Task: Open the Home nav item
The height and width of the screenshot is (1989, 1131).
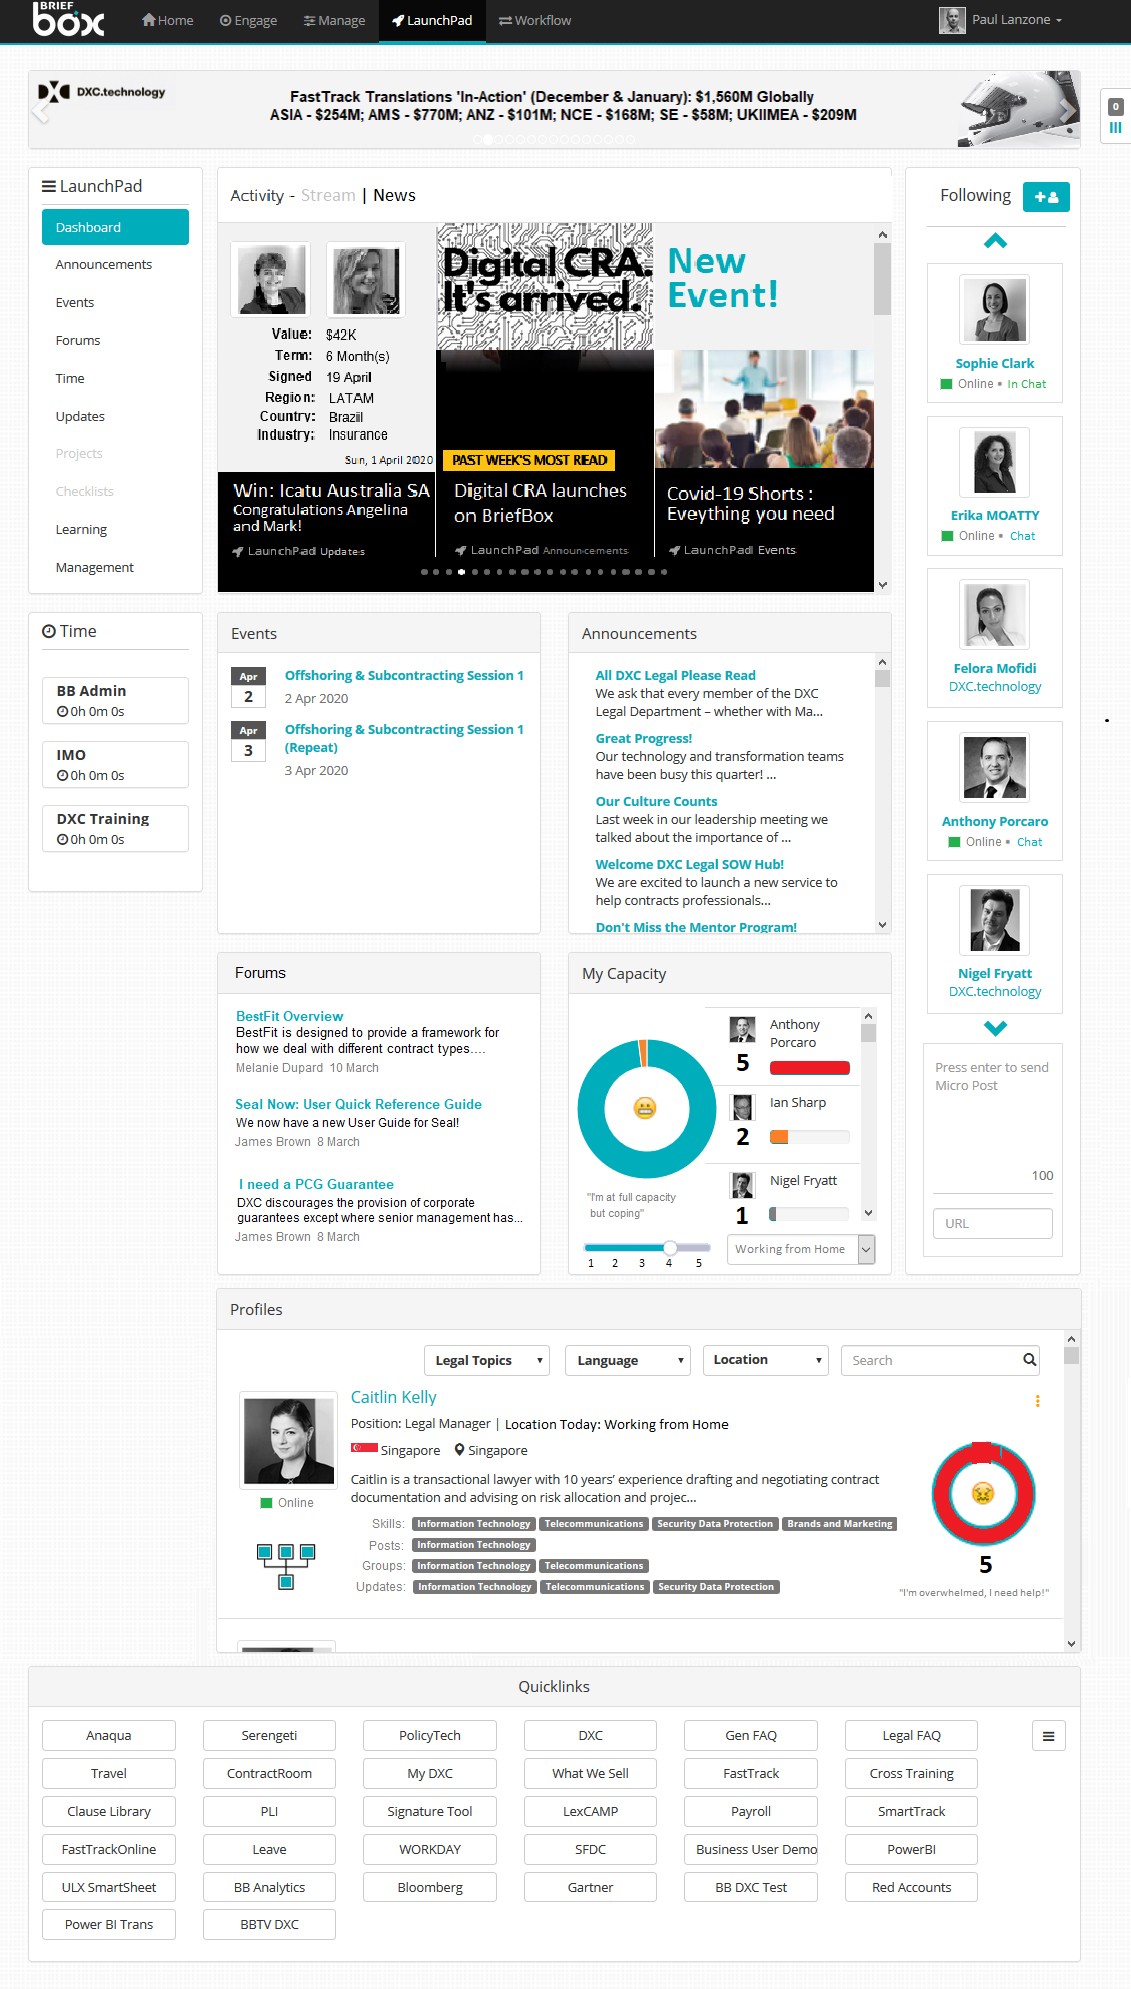Action: click(x=167, y=20)
